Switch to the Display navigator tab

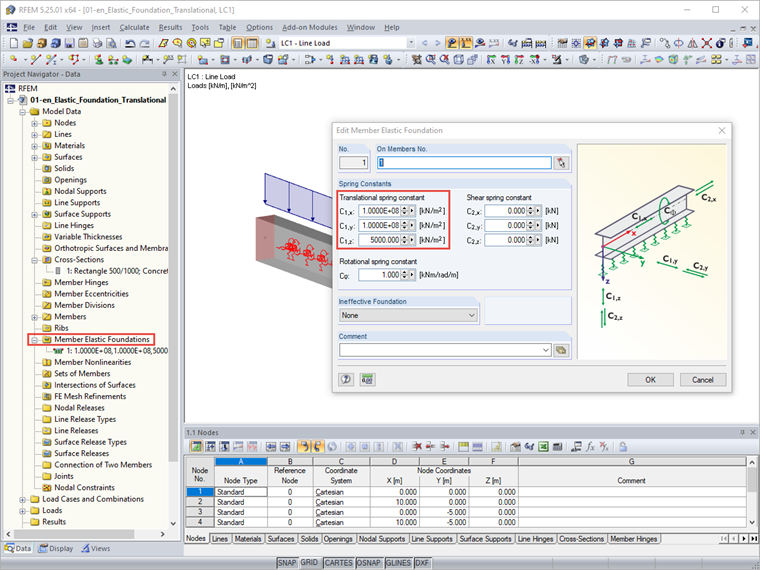(x=56, y=549)
